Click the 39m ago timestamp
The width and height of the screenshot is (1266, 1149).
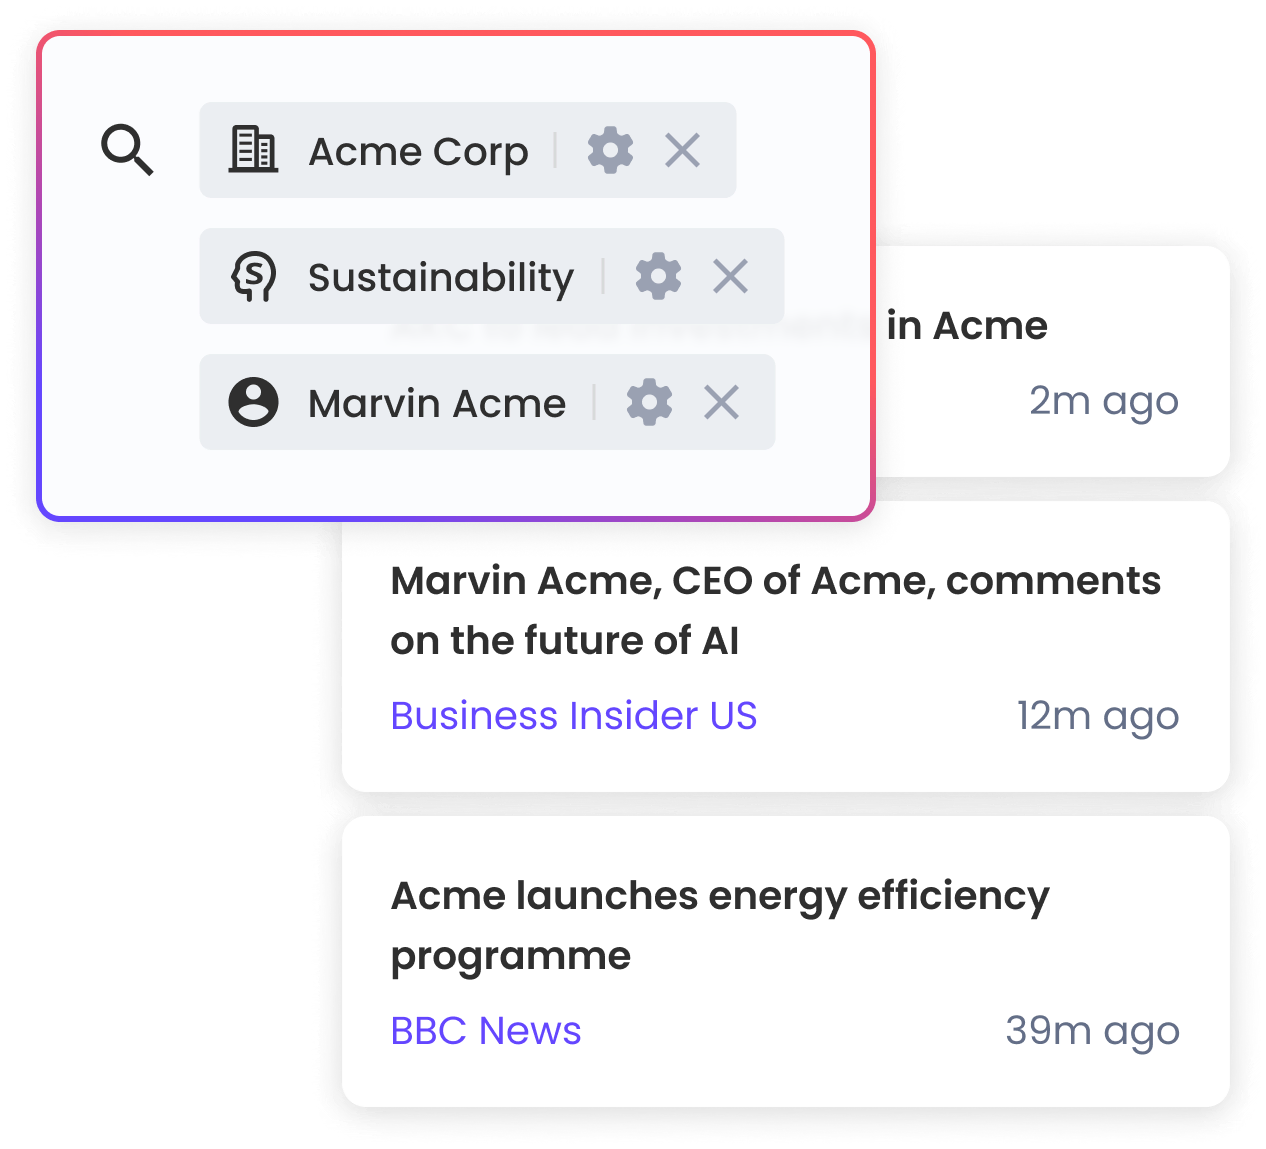point(1092,1031)
